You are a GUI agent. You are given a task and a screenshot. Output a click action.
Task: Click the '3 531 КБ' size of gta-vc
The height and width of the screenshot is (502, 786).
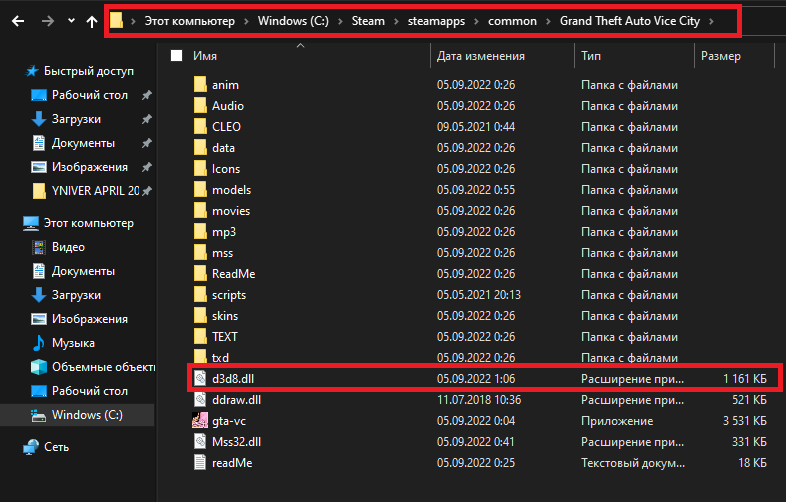click(x=744, y=421)
